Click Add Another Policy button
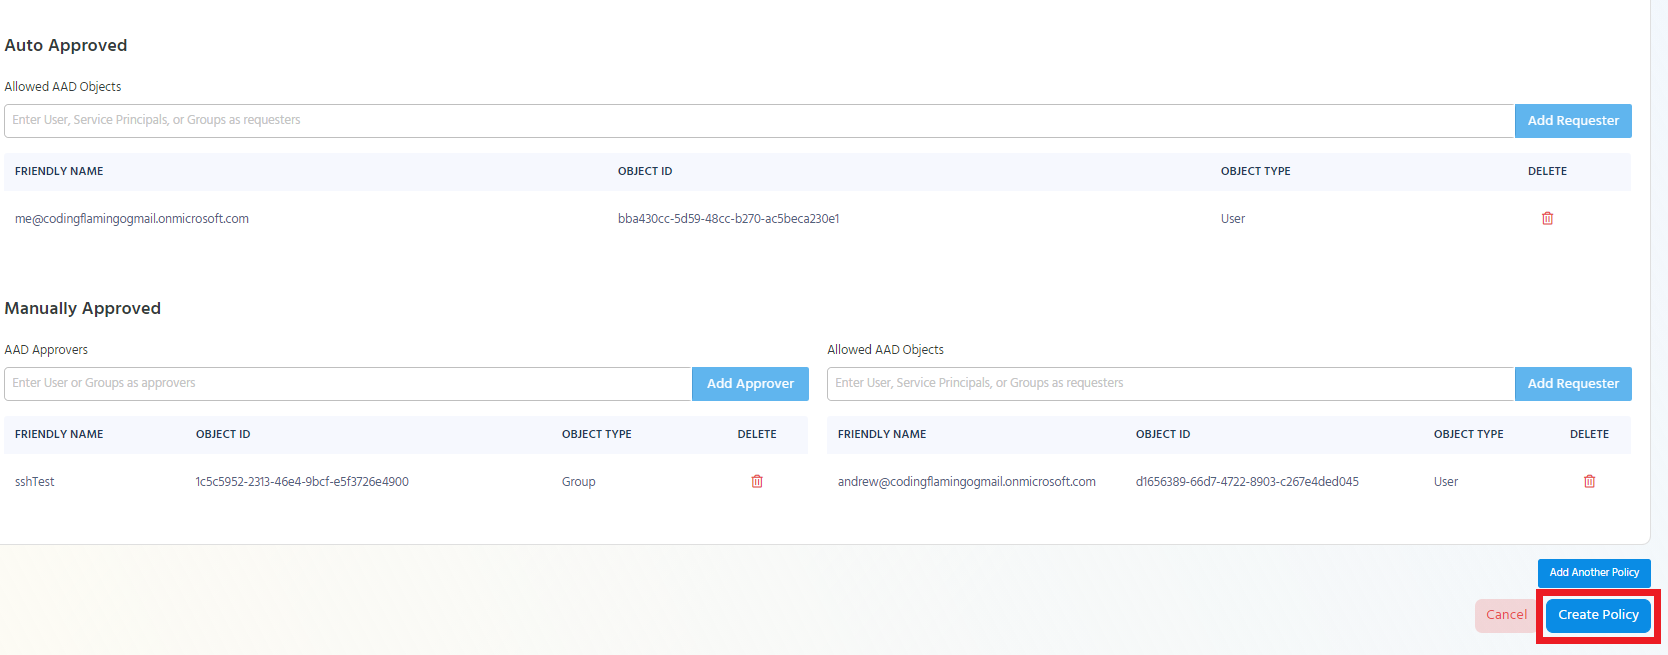The width and height of the screenshot is (1668, 655). tap(1594, 573)
